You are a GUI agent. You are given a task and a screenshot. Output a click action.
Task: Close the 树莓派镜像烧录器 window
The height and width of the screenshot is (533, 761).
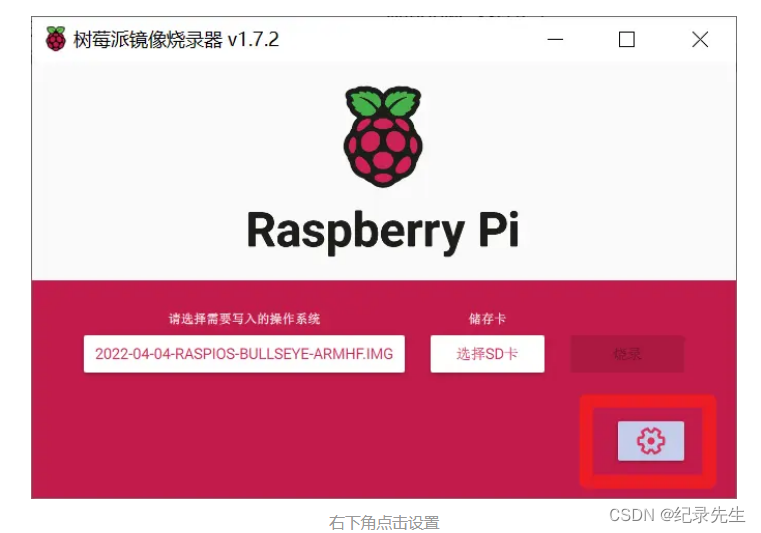[700, 39]
